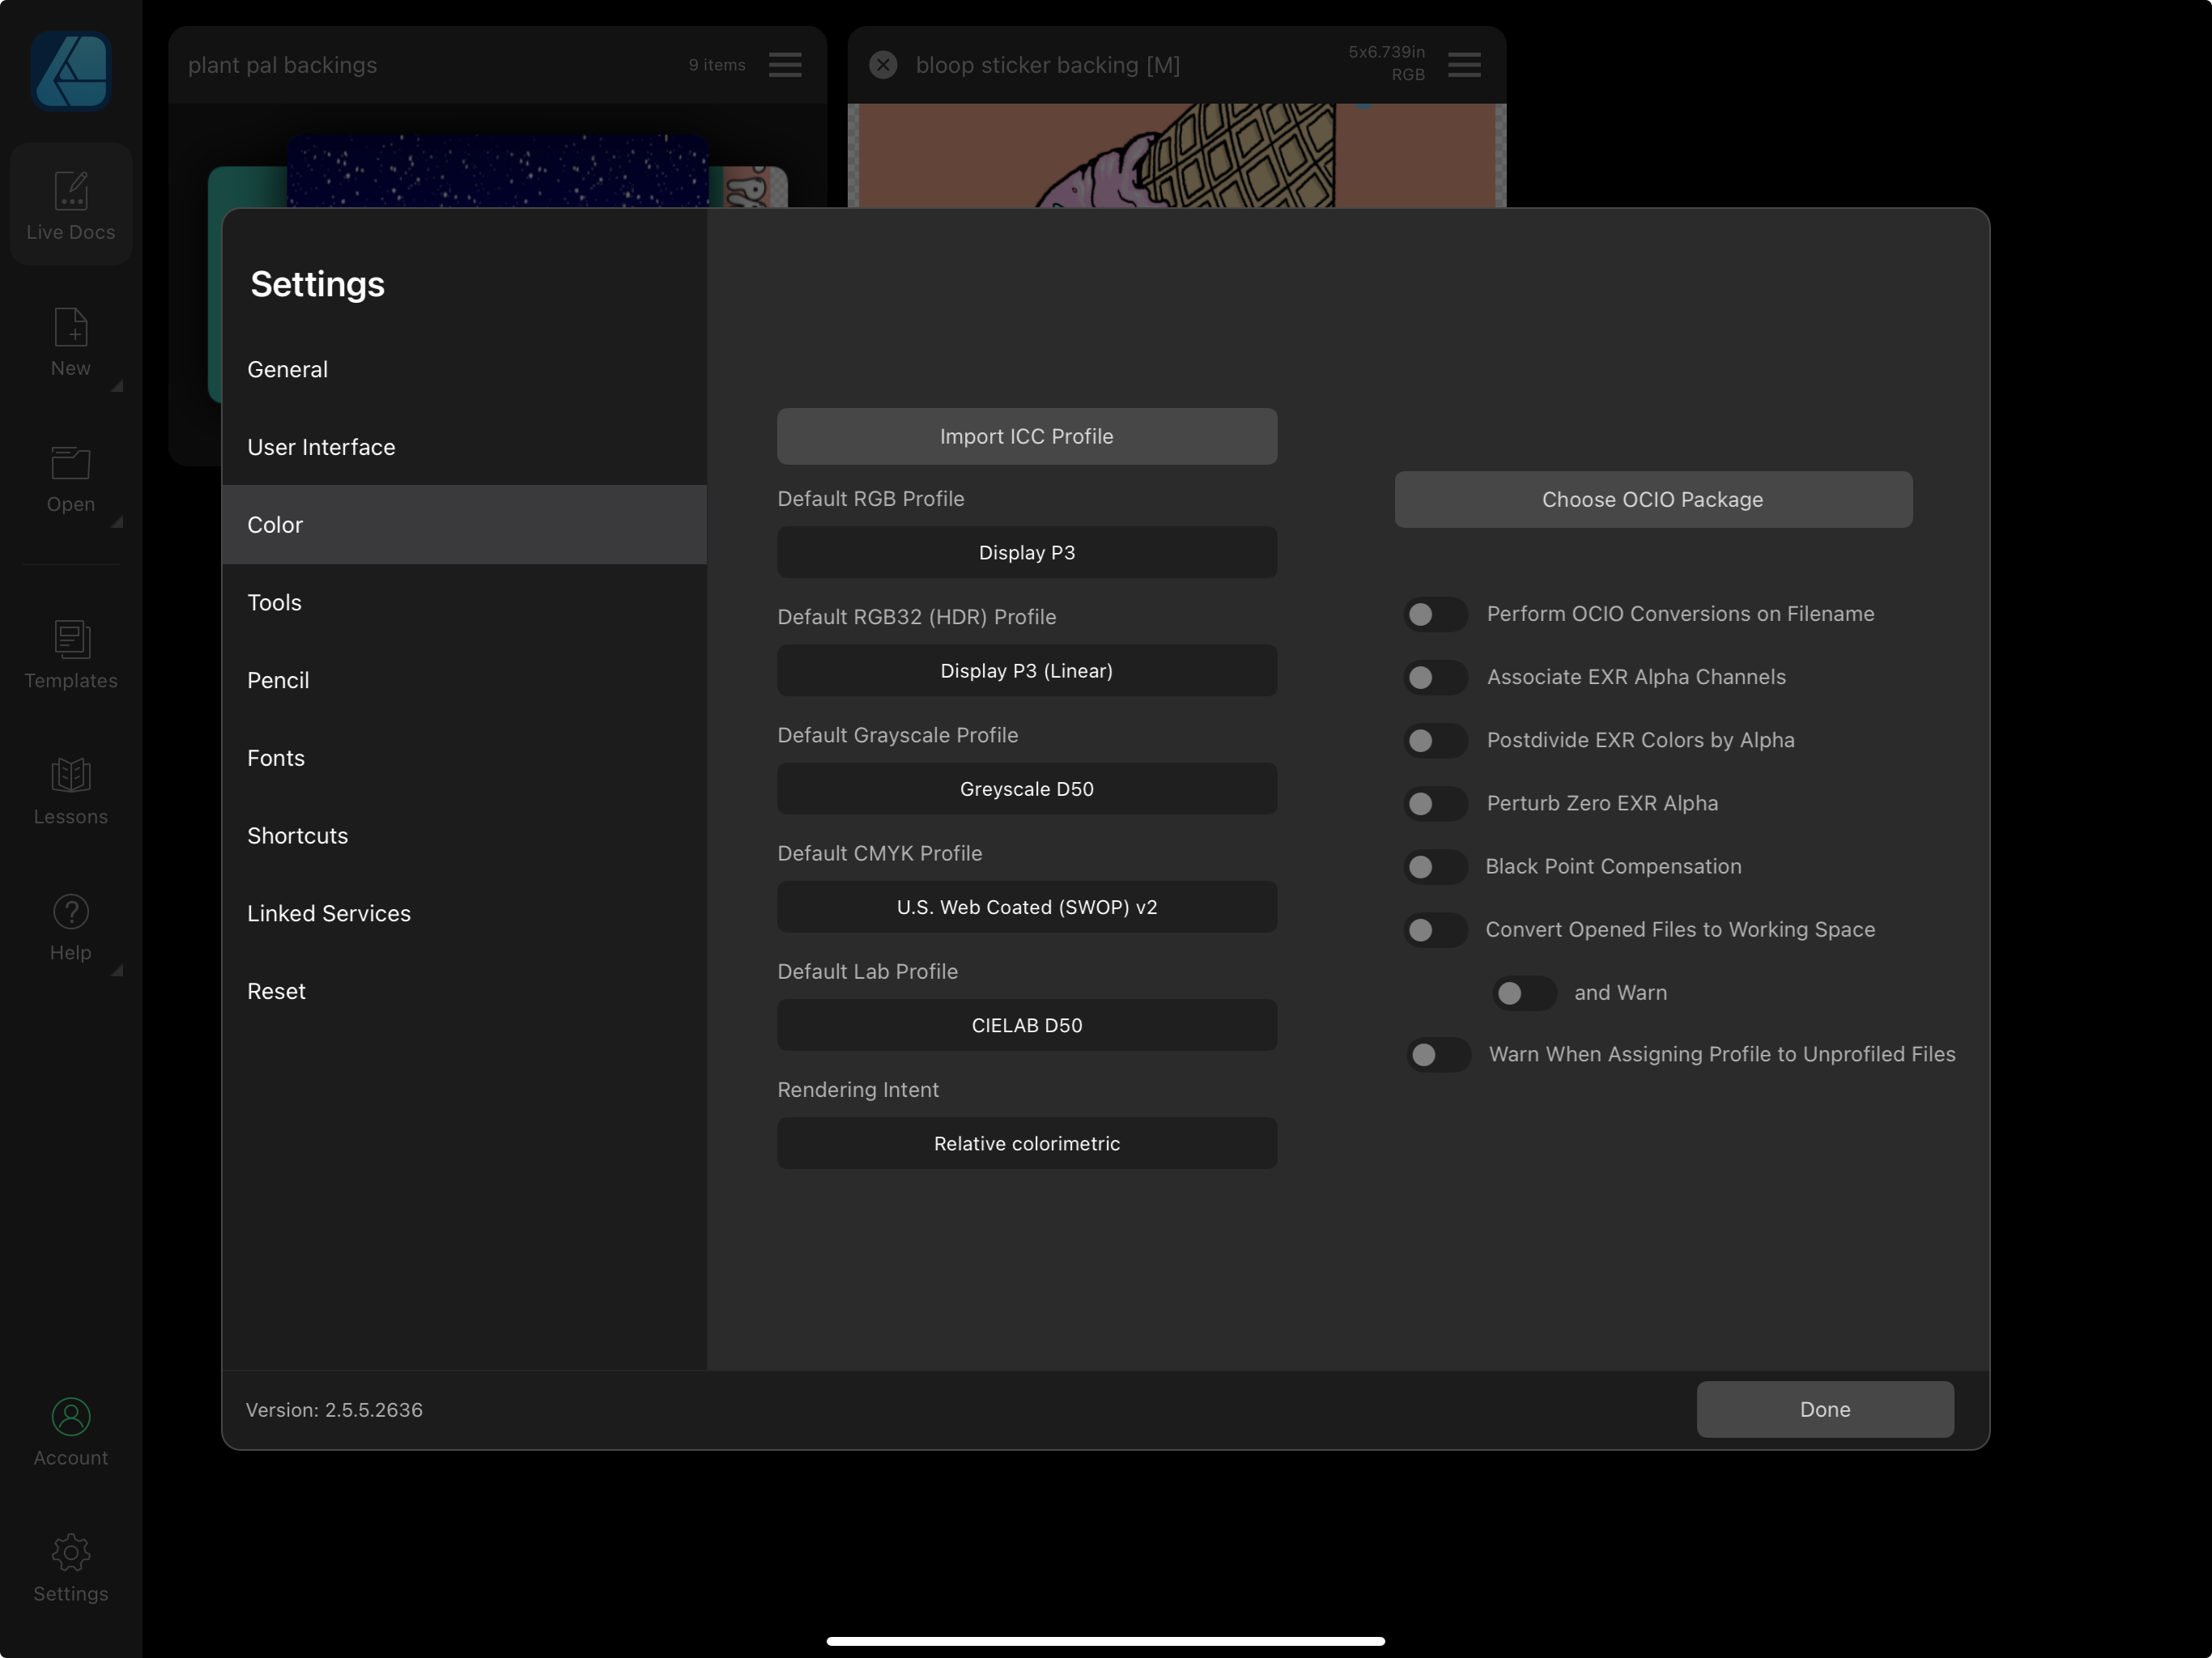Open the Display P3 (Linear) HDR profile dropdown

point(1027,670)
